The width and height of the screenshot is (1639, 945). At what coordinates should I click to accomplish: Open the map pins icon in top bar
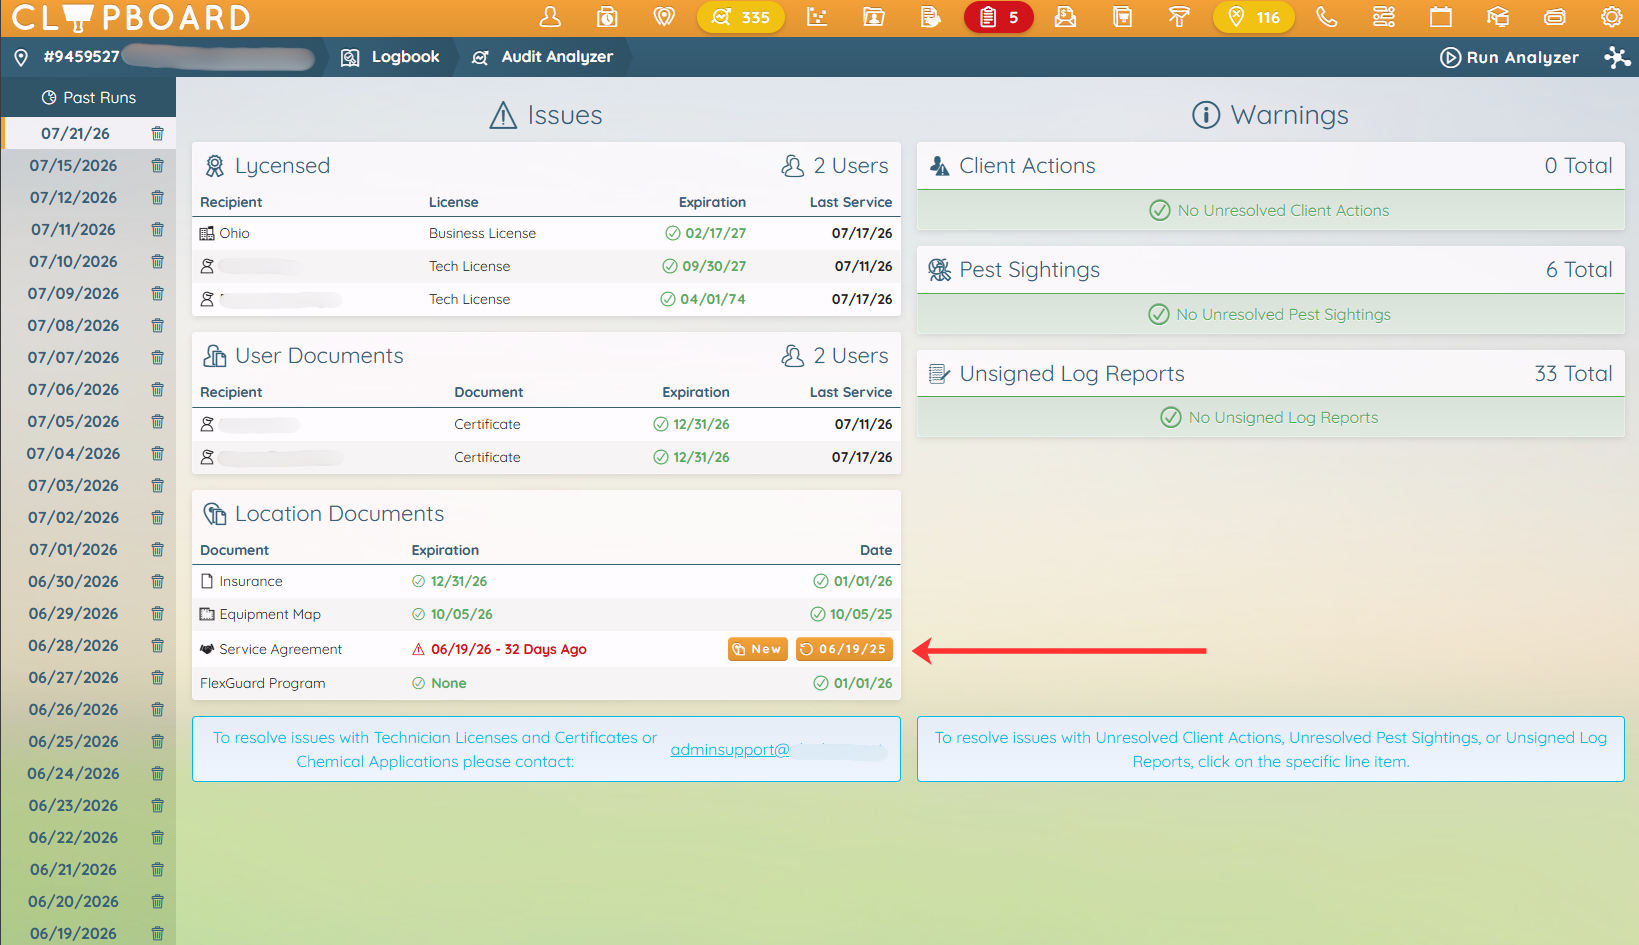(x=664, y=17)
